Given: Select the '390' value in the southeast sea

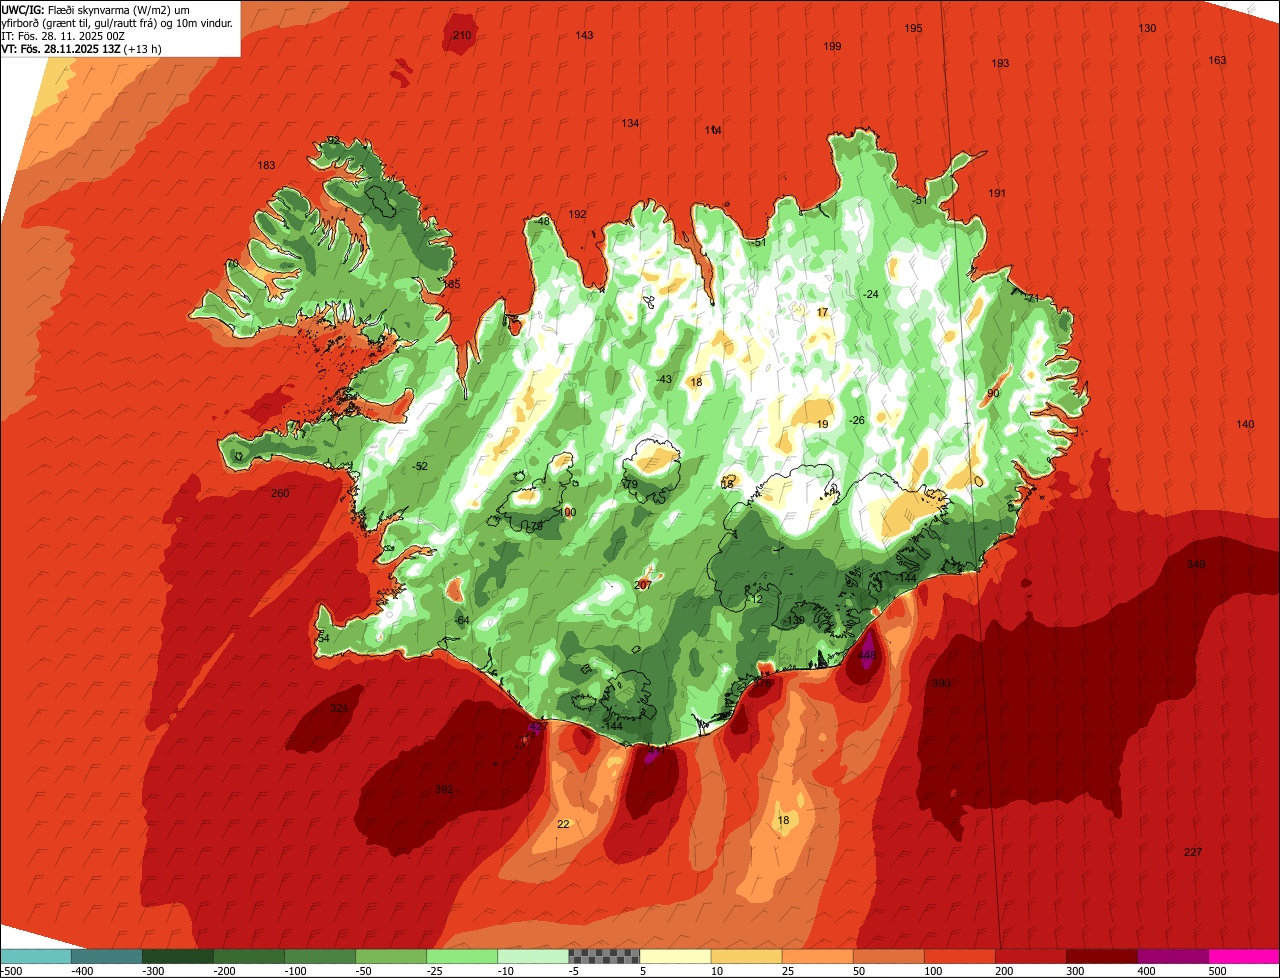Looking at the screenshot, I should coord(941,684).
